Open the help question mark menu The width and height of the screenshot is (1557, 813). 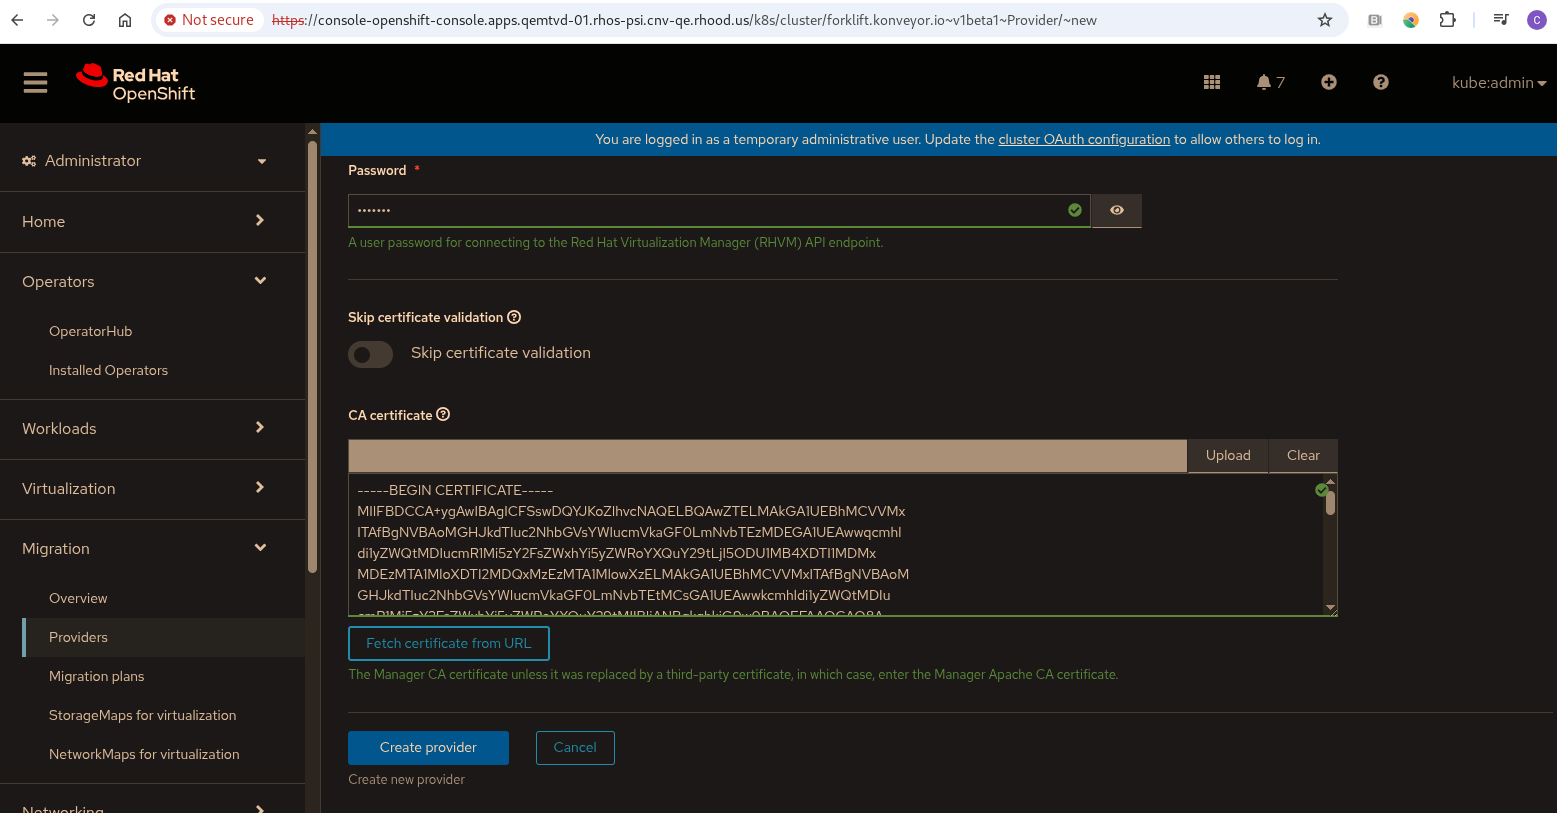1381,83
